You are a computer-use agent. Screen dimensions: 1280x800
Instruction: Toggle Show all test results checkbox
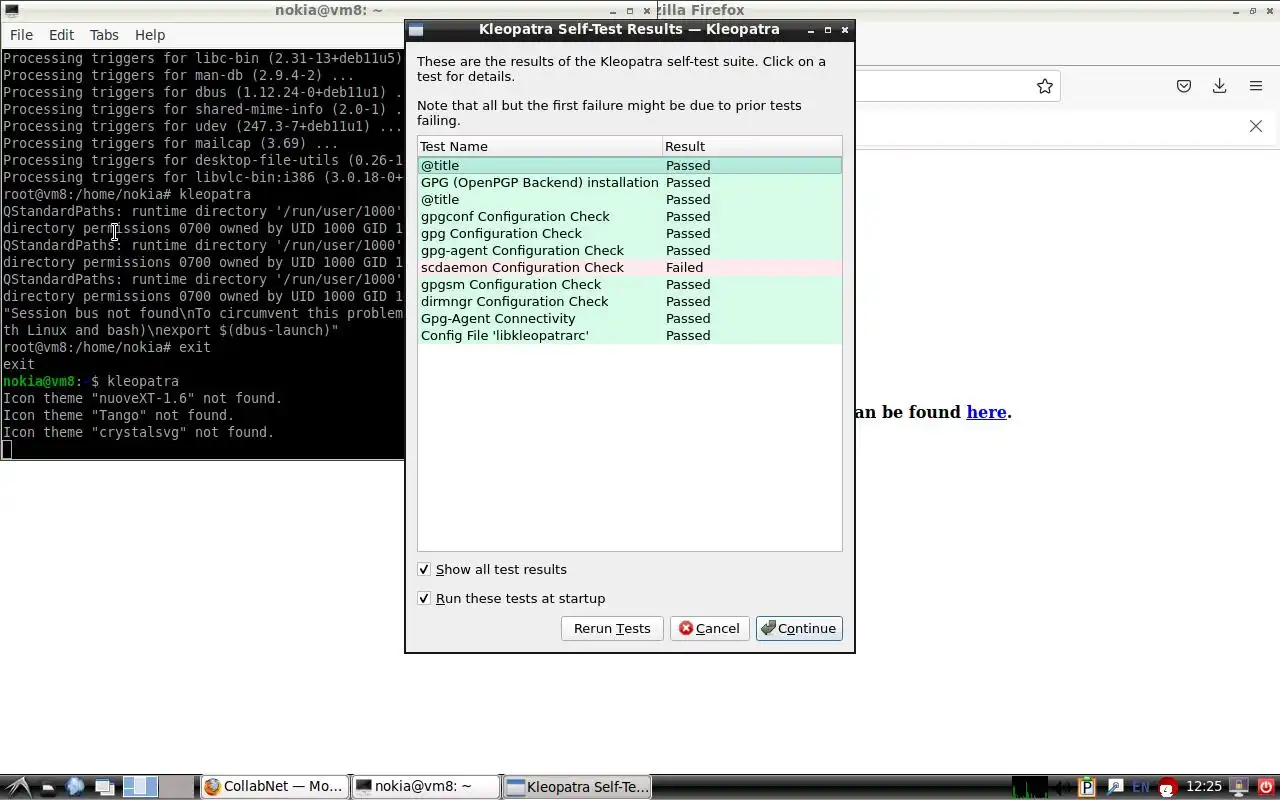pos(424,569)
